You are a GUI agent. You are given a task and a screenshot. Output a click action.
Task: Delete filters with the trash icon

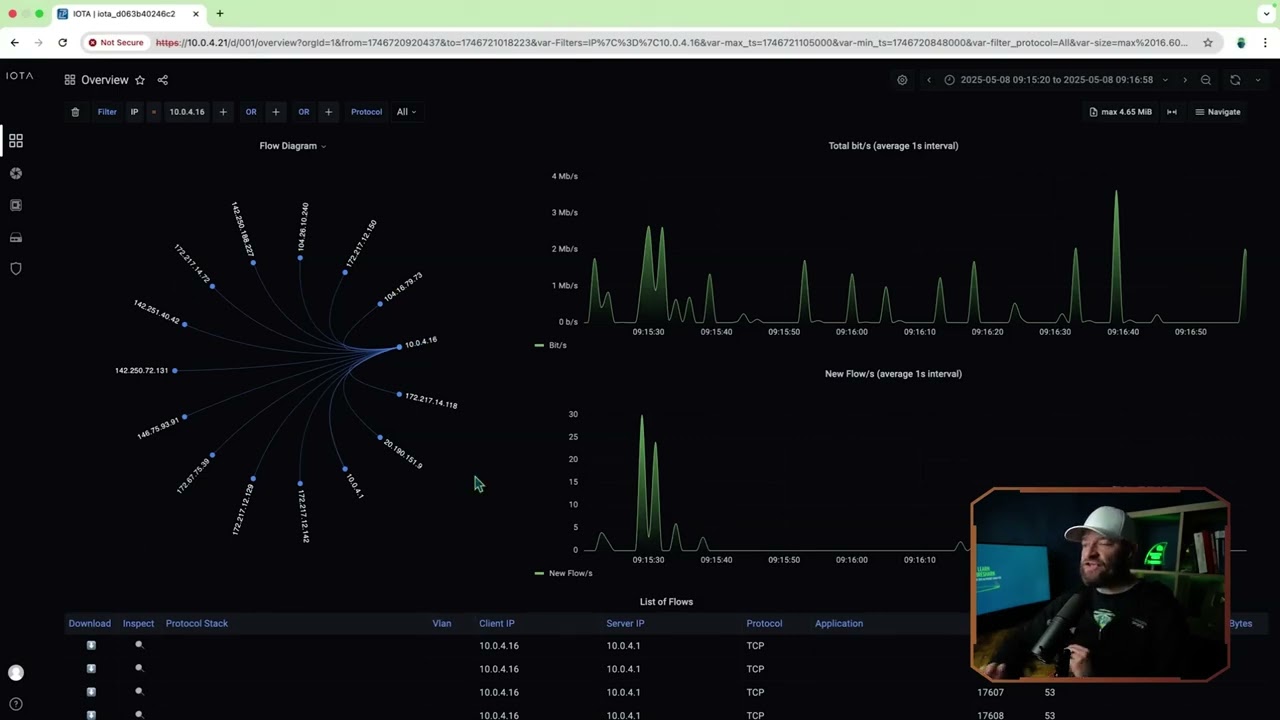click(75, 112)
